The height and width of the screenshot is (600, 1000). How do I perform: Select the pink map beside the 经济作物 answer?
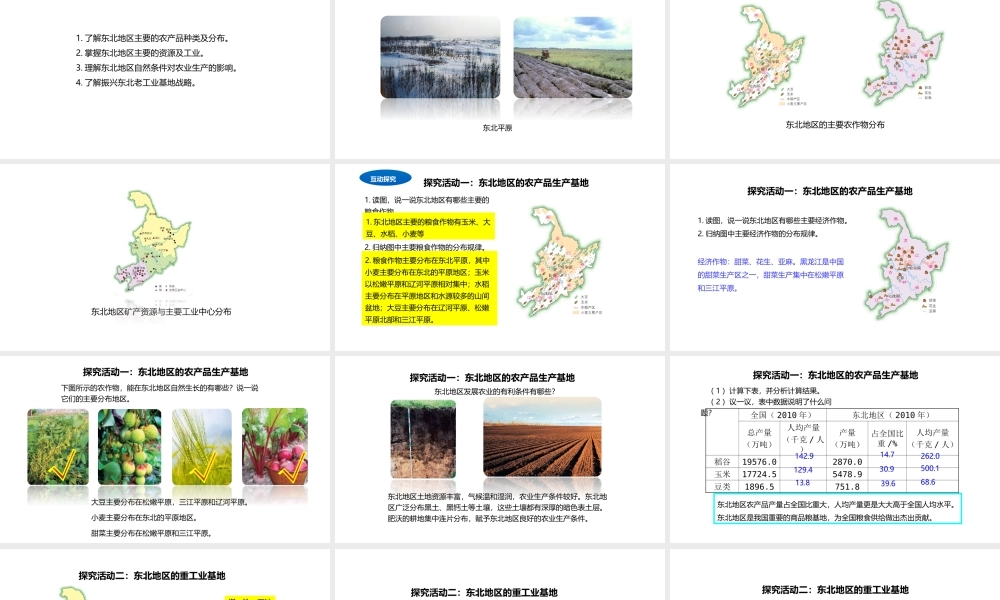[906, 264]
